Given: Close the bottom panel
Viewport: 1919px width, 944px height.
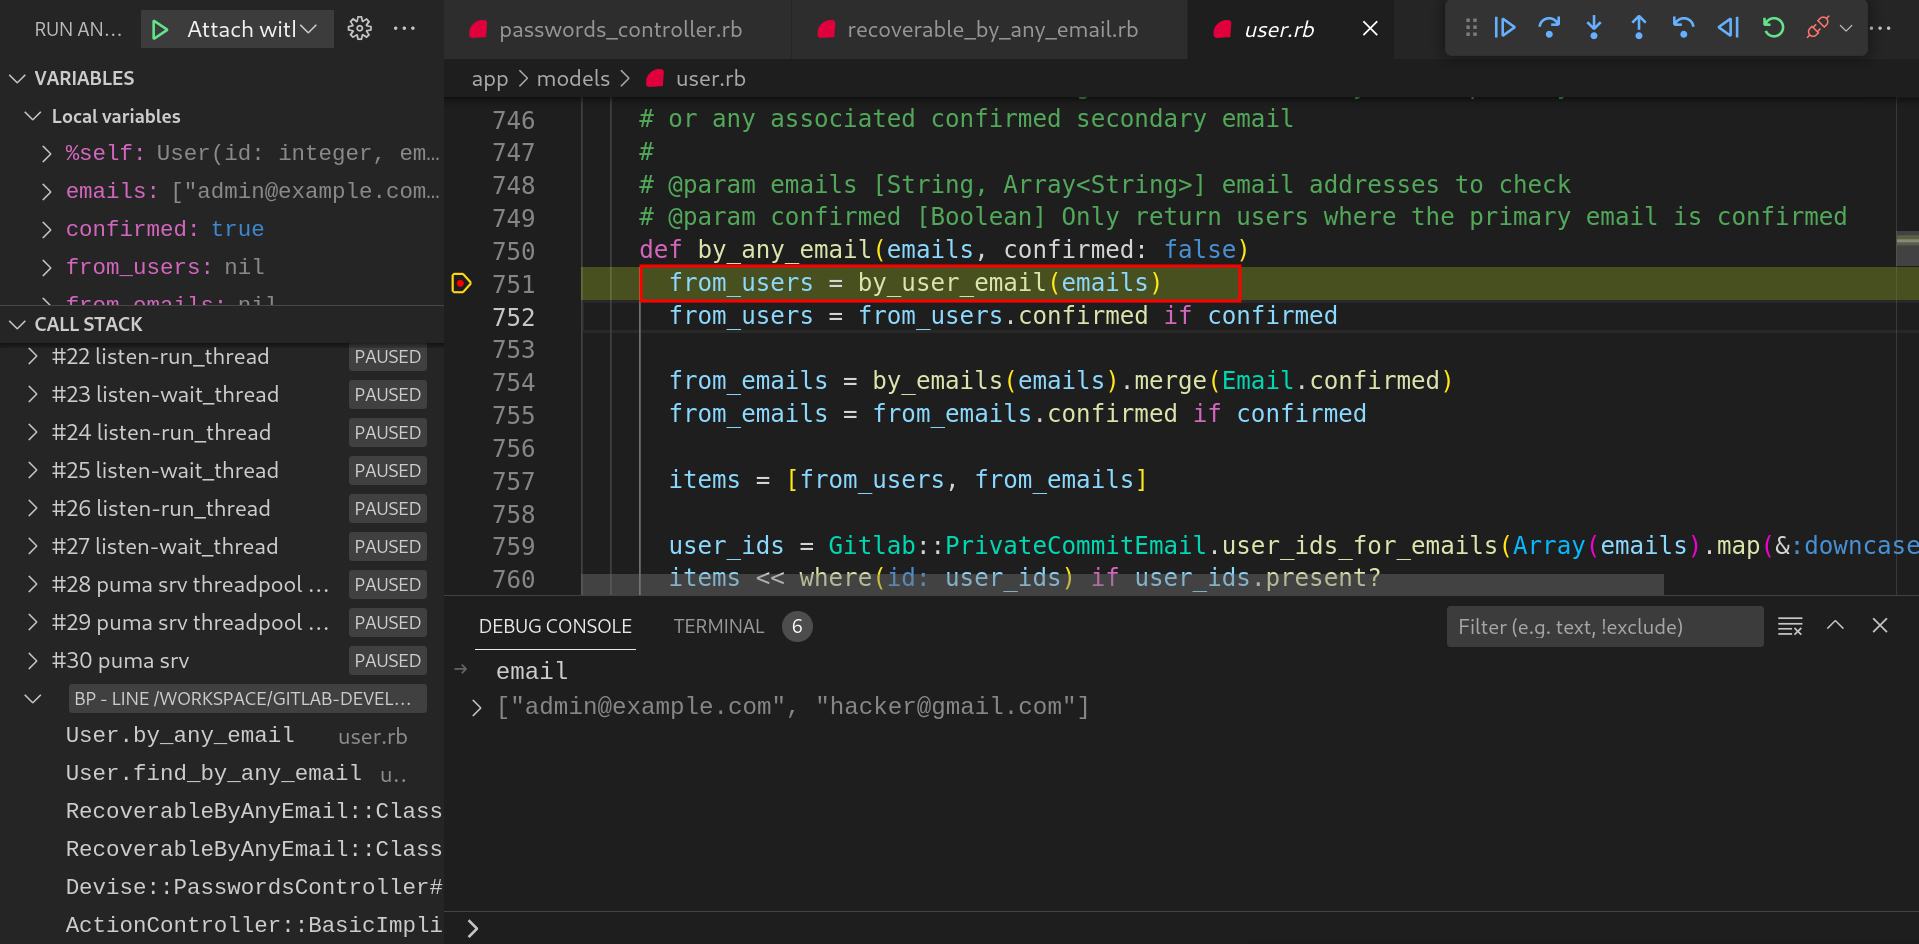Looking at the screenshot, I should (x=1880, y=625).
